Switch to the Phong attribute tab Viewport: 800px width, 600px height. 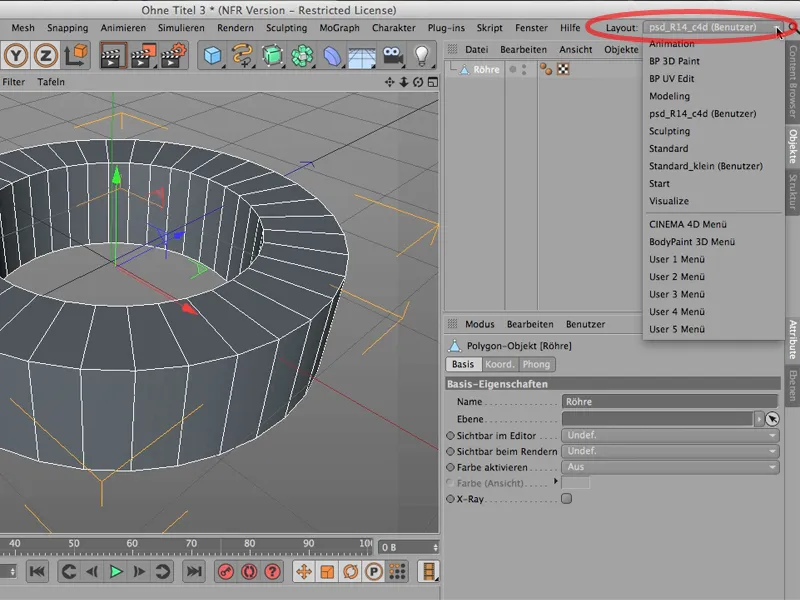coord(536,364)
